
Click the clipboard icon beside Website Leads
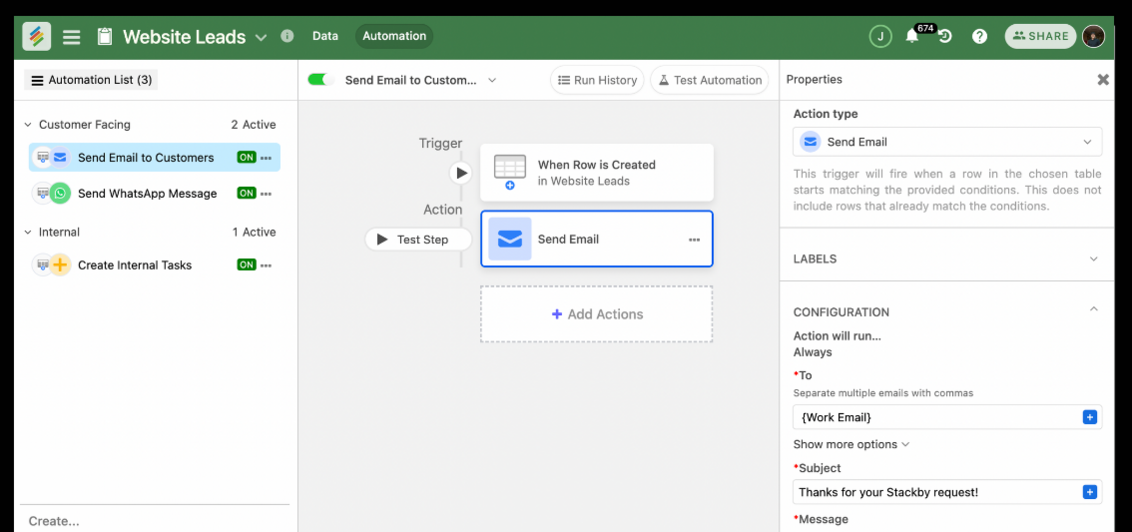(105, 37)
